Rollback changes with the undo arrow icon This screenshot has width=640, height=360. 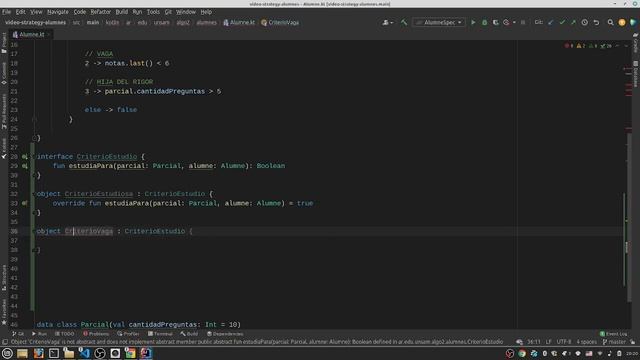pyautogui.click(x=596, y=22)
